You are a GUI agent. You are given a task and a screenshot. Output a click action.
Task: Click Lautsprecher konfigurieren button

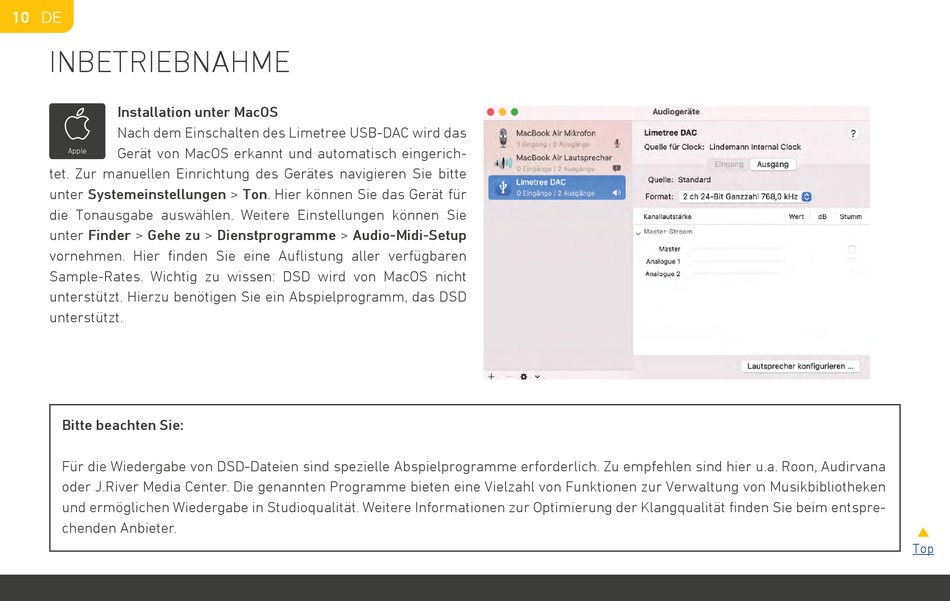(800, 366)
